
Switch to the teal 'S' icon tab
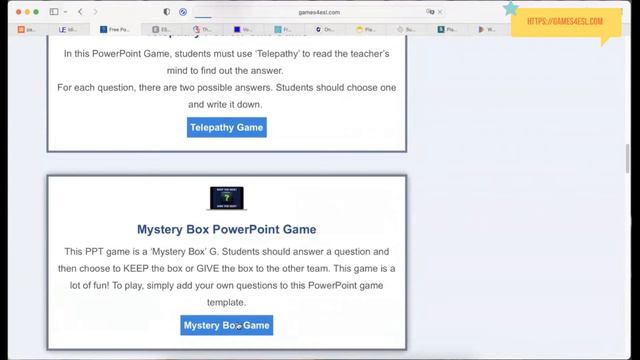(x=447, y=29)
